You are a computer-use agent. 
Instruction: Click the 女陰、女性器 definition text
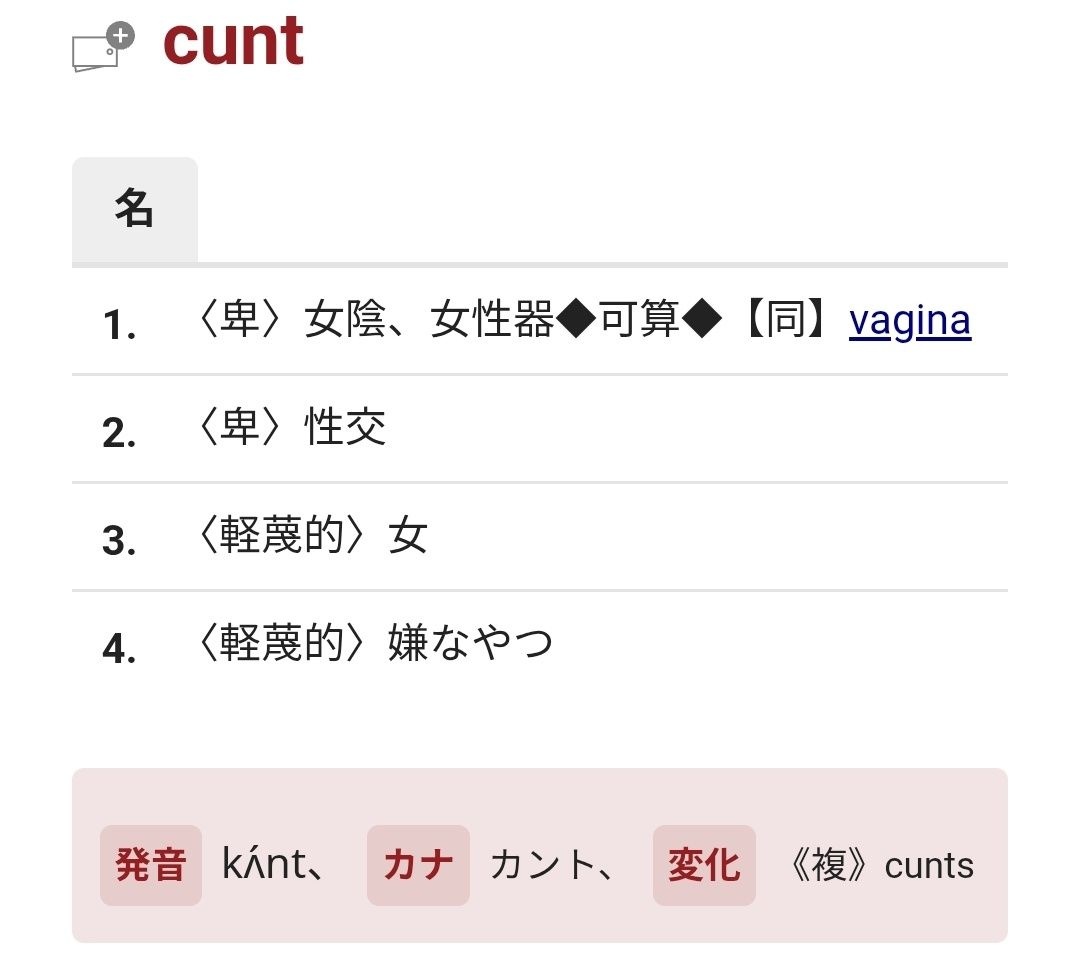click(428, 322)
